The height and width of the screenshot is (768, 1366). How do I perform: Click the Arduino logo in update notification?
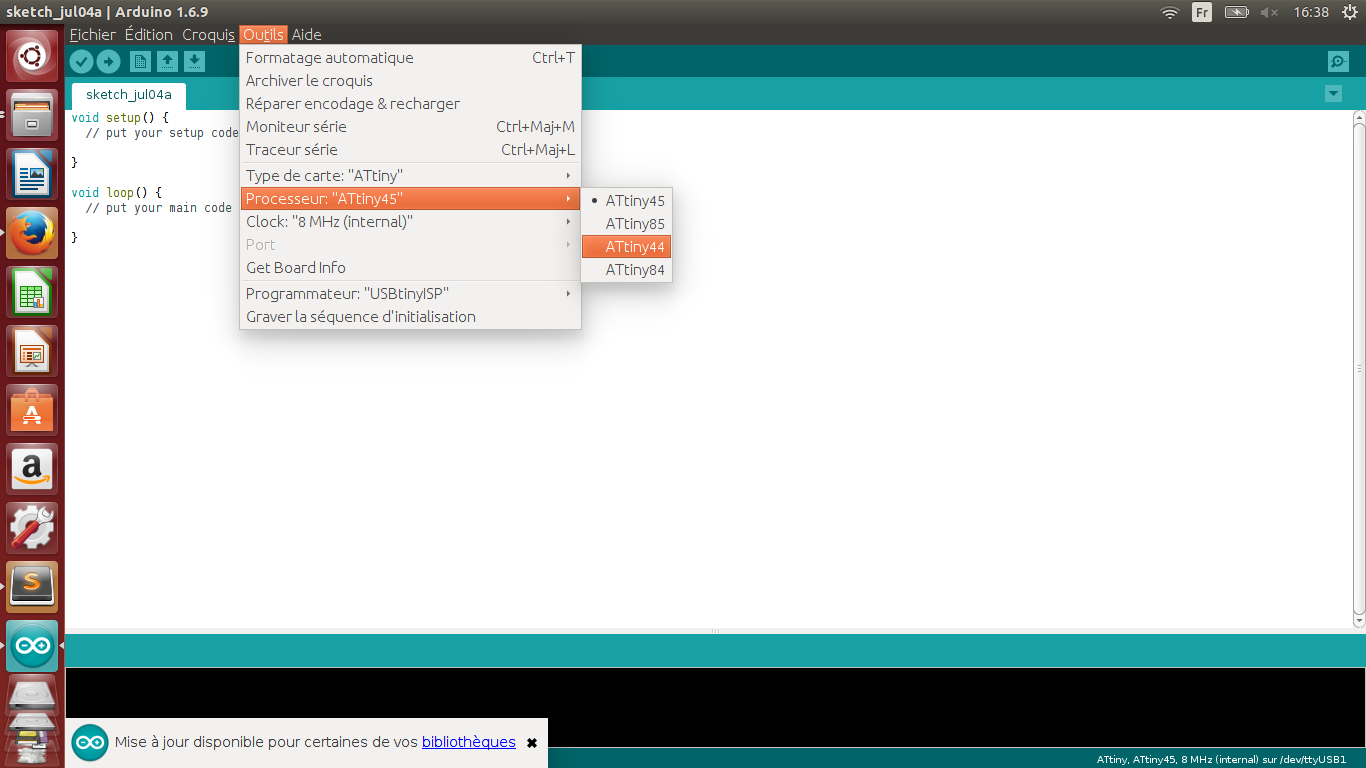point(90,743)
